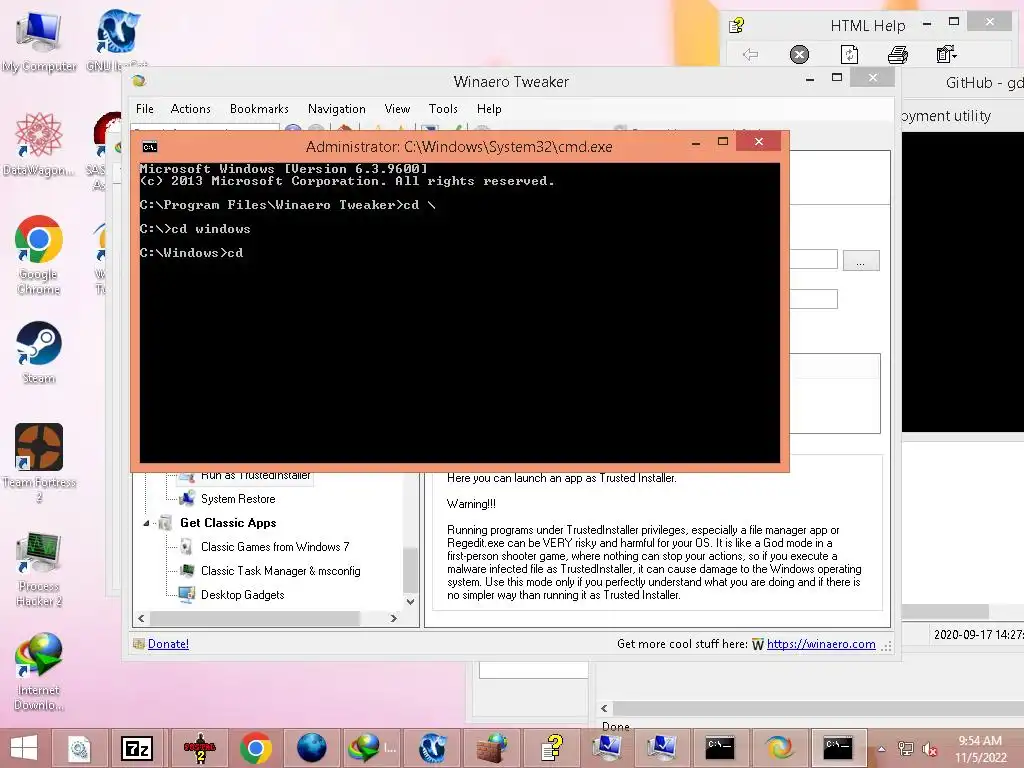Click the HTML Help title bar icon

point(737,25)
